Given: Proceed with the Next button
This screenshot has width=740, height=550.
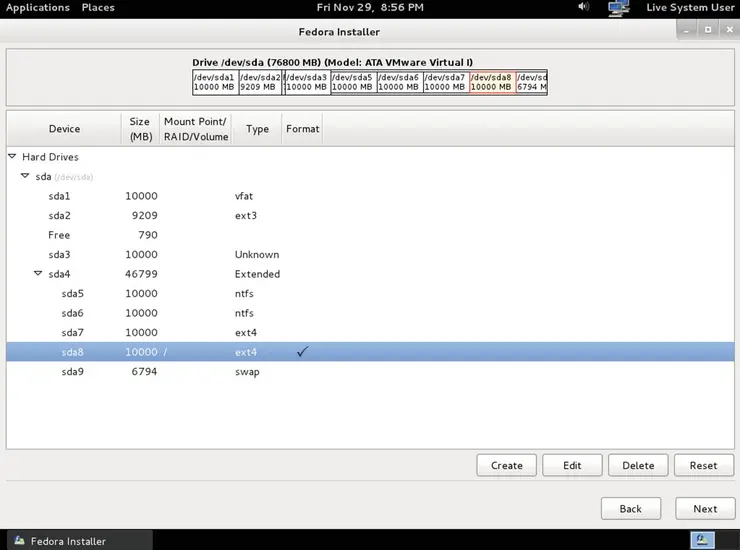Looking at the screenshot, I should tap(705, 508).
